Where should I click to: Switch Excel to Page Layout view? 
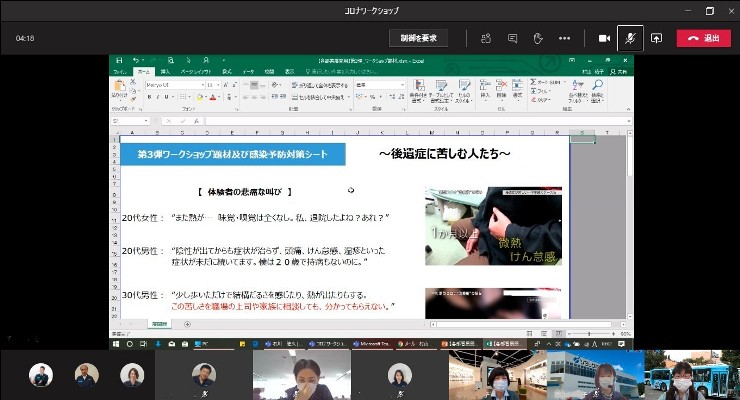point(544,333)
